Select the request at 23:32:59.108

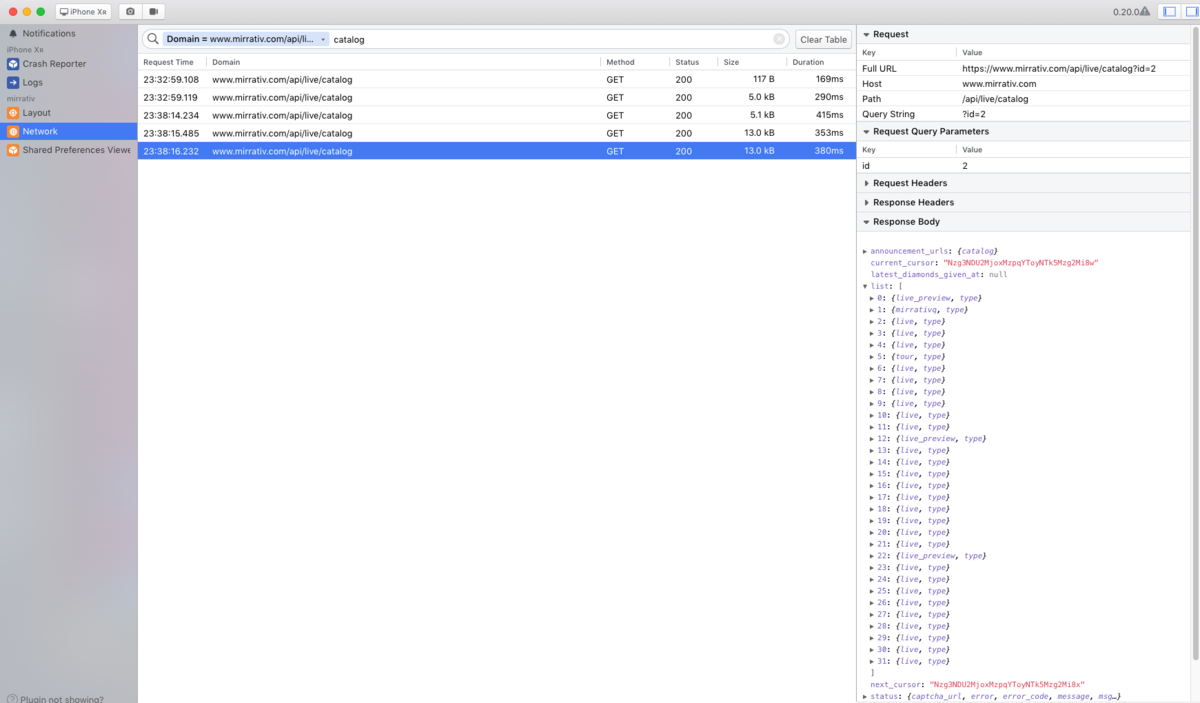coord(496,79)
